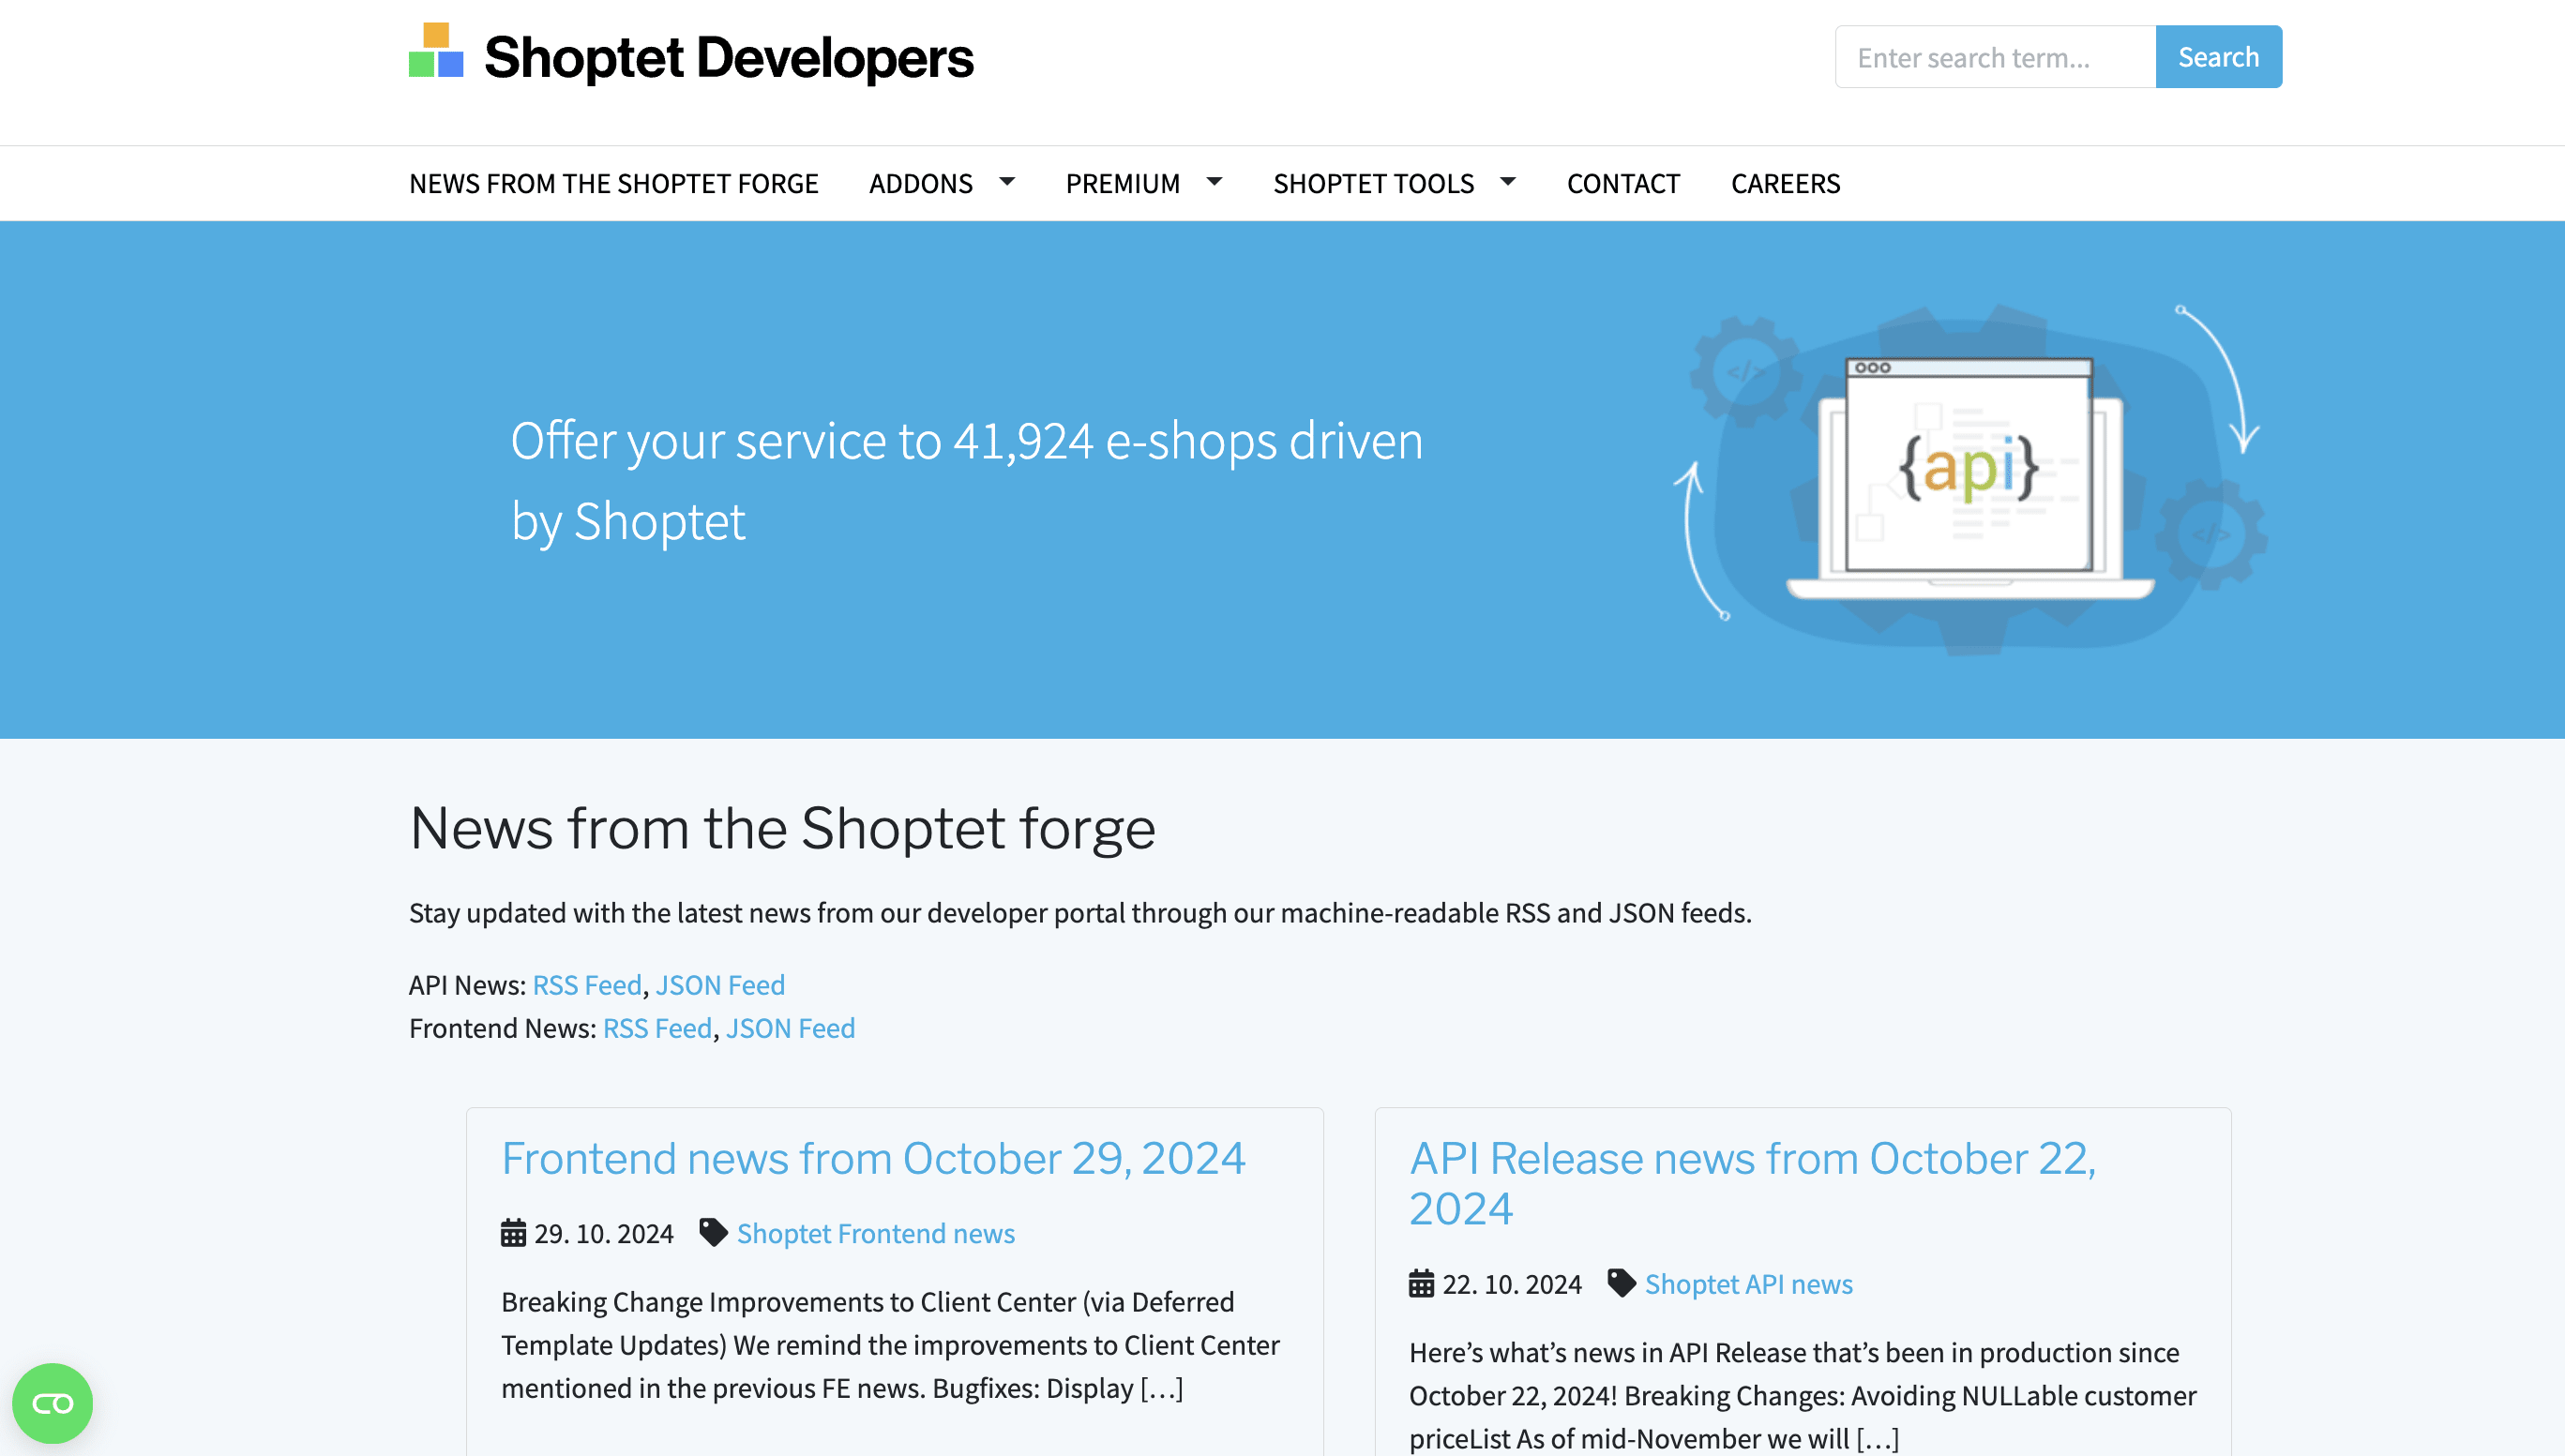This screenshot has width=2565, height=1456.
Task: Click the 'Offer your service to 41,924 e-shops' banner text
Action: click(966, 481)
